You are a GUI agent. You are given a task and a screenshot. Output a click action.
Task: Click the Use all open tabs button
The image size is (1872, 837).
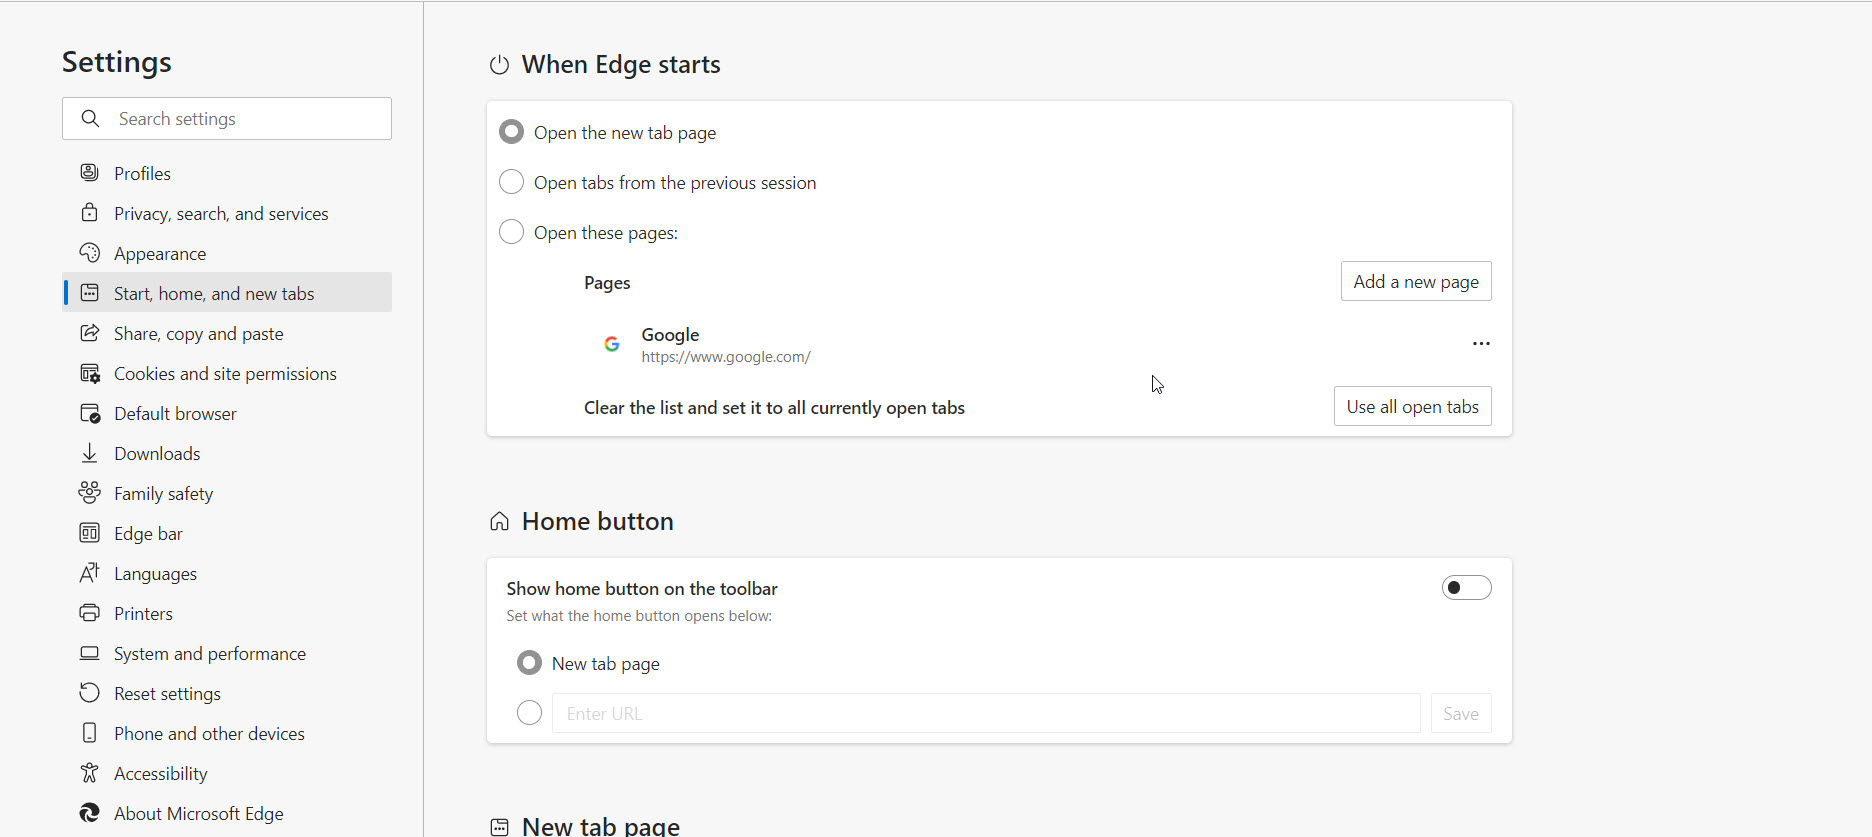[x=1412, y=407]
